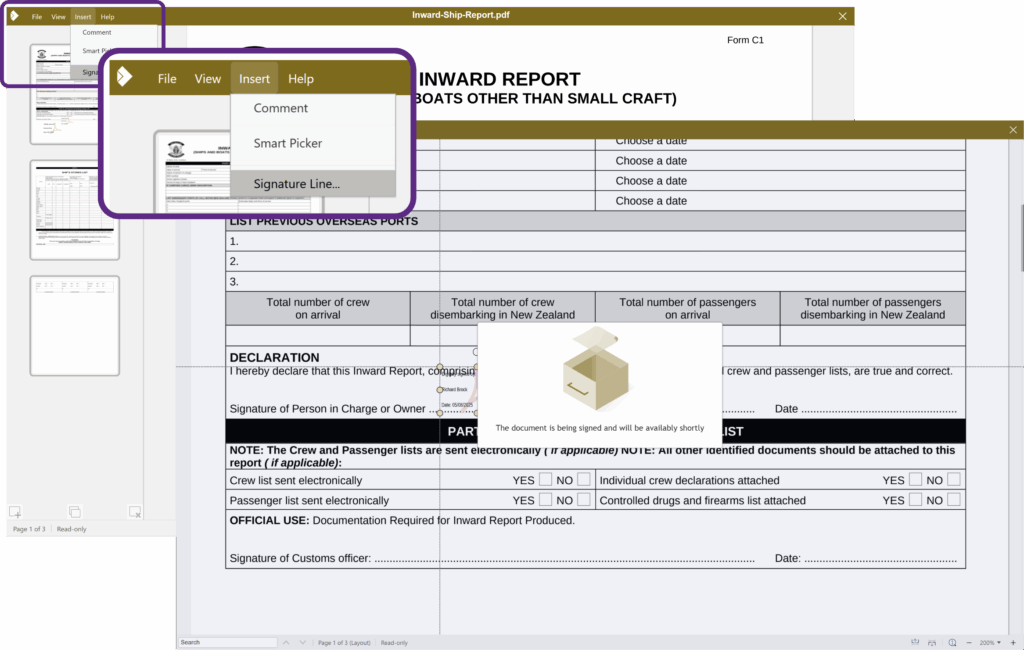This screenshot has height=650, width=1024.
Task: Click the add page icon below the thumbnails
Action: click(x=15, y=512)
